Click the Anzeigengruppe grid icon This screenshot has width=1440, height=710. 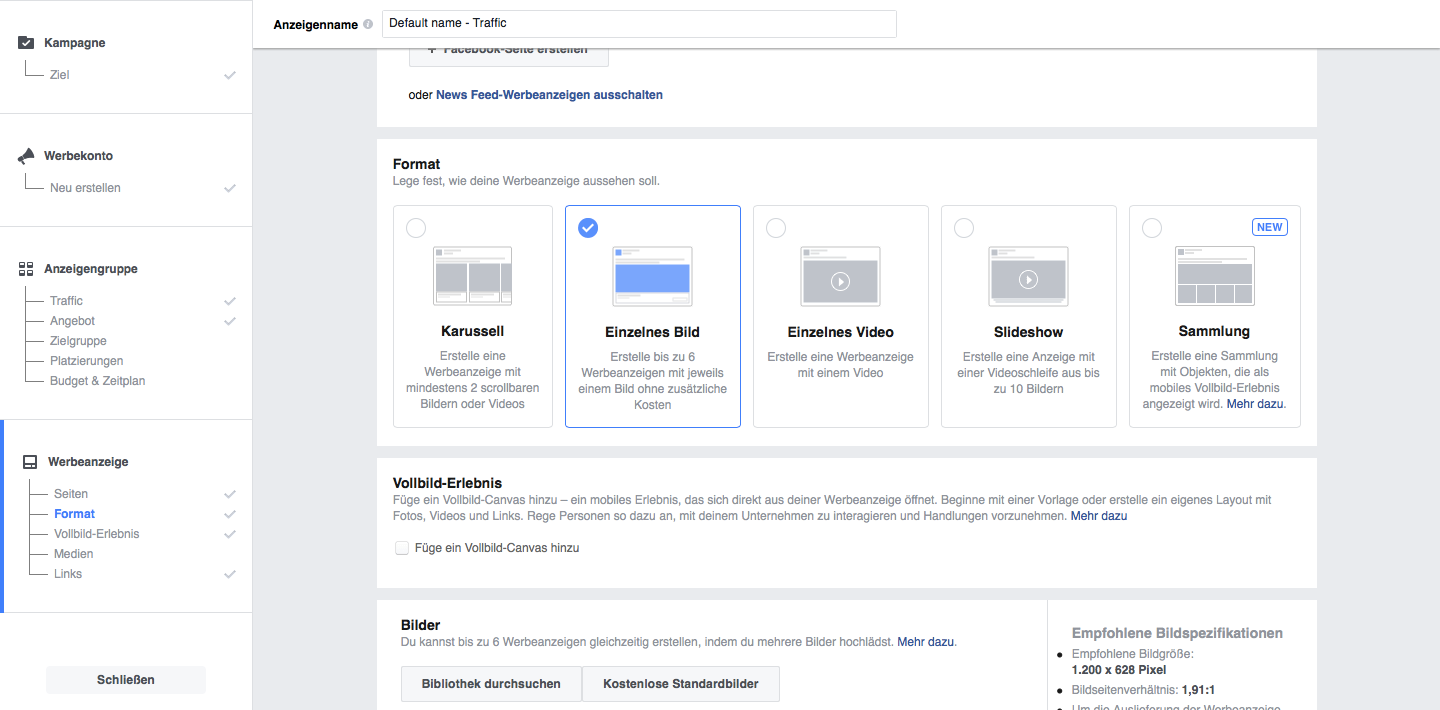pos(27,269)
